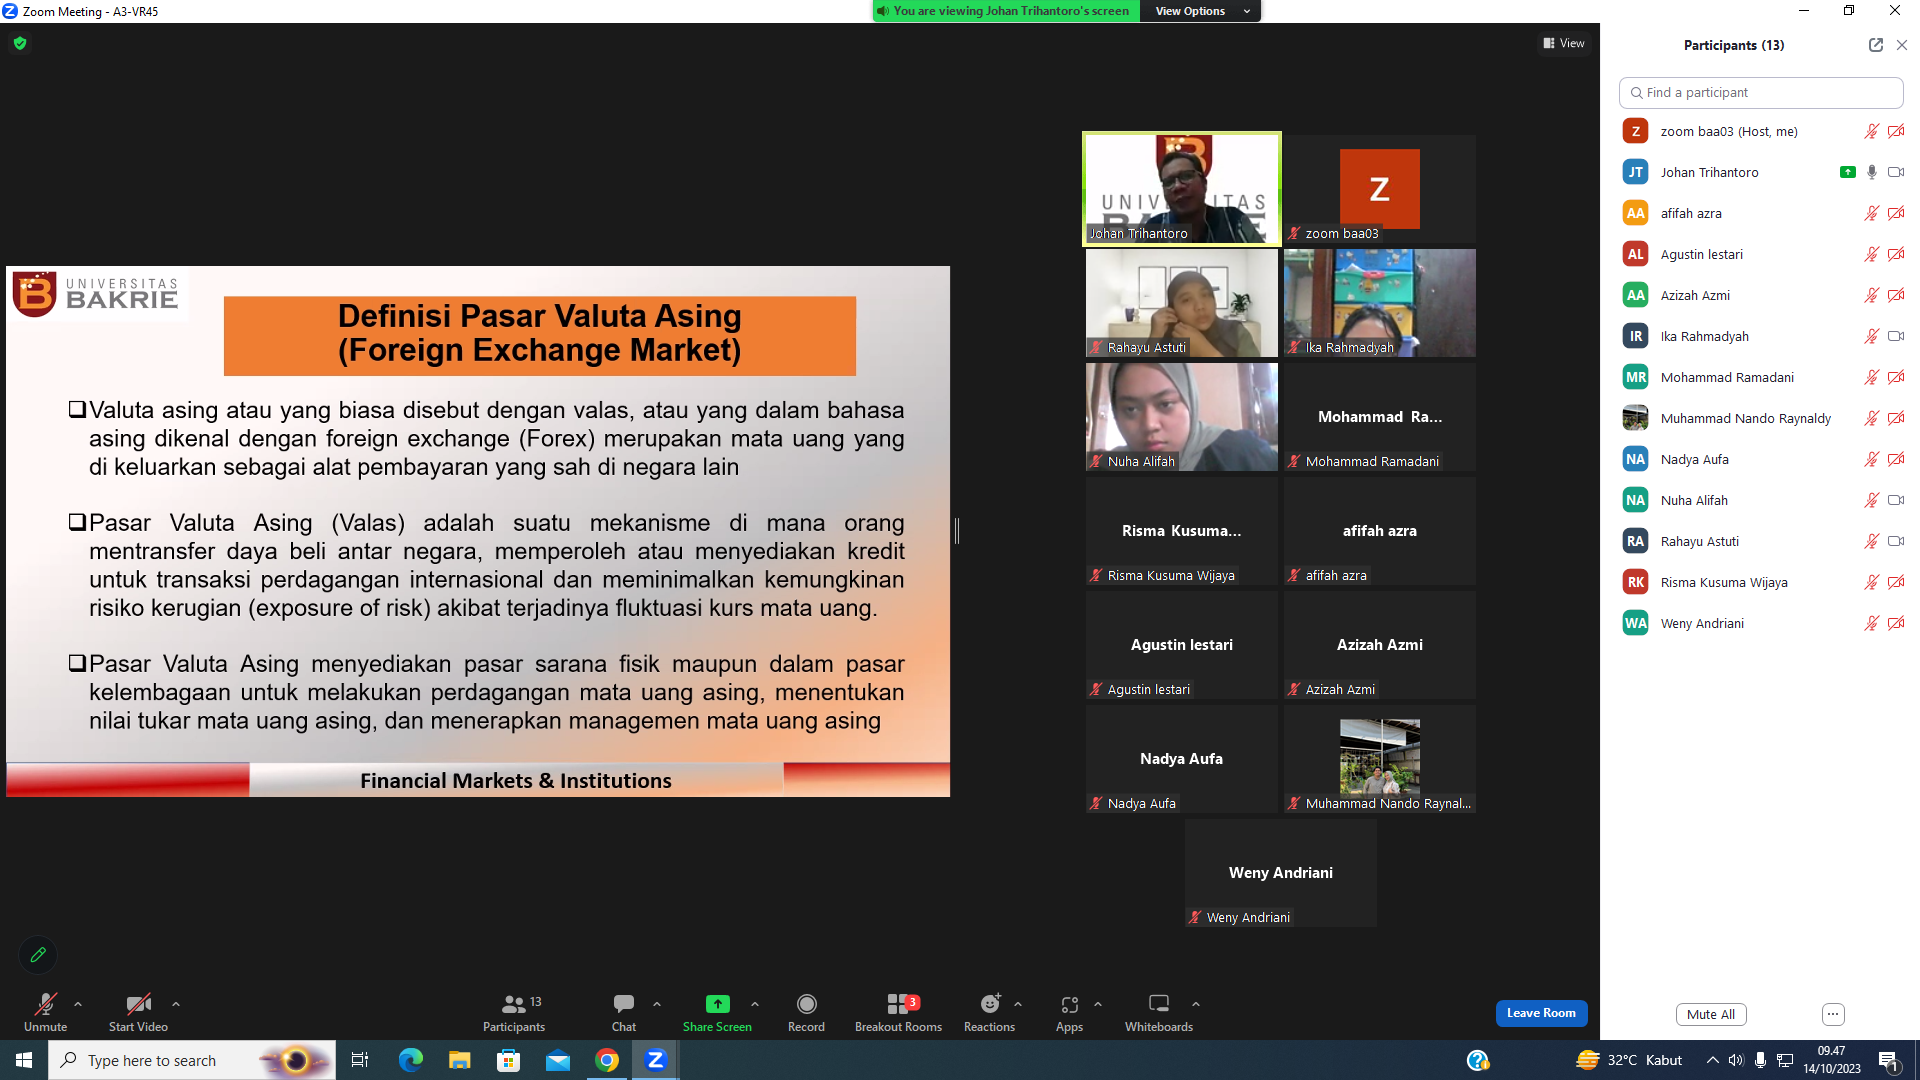Click the shared slide resize handle
Screen dimensions: 1920x1080
tap(957, 531)
